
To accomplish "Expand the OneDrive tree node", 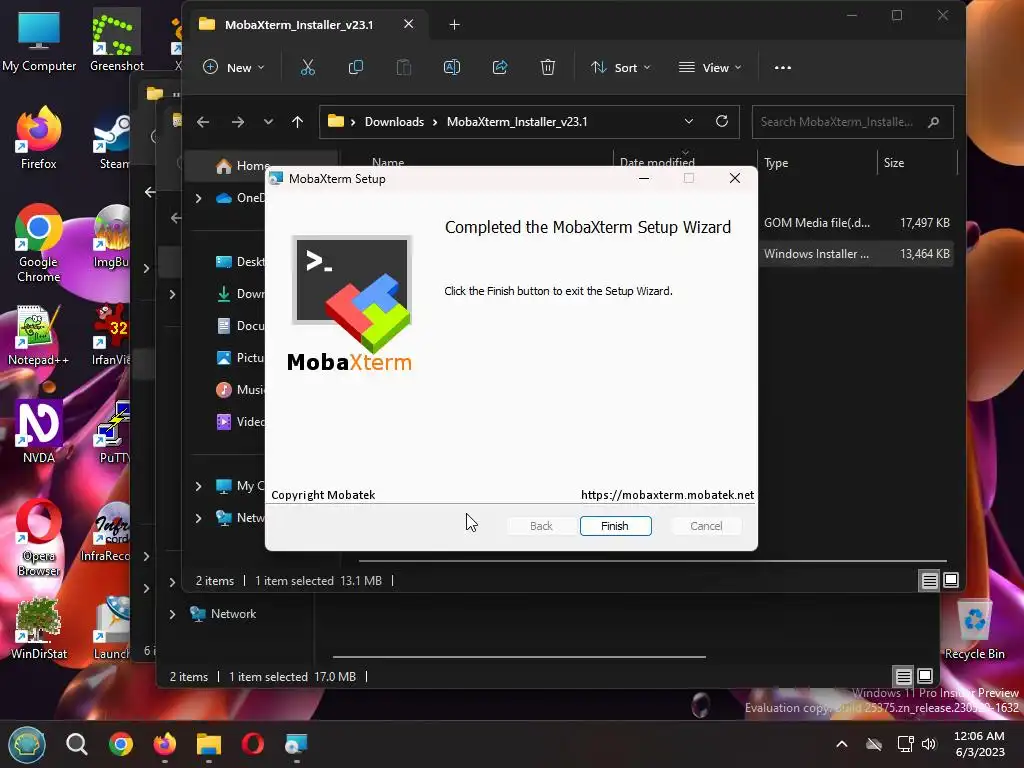I will pos(199,198).
